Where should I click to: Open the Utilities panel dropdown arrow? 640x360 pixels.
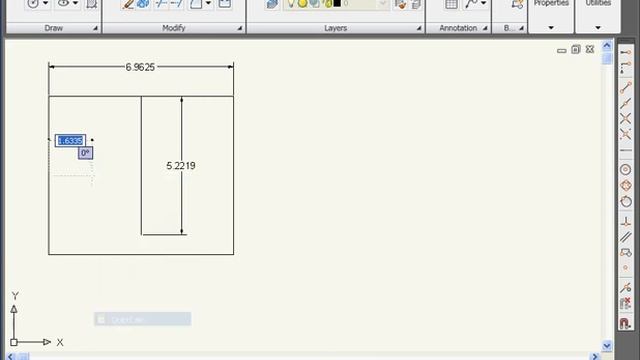coord(598,28)
